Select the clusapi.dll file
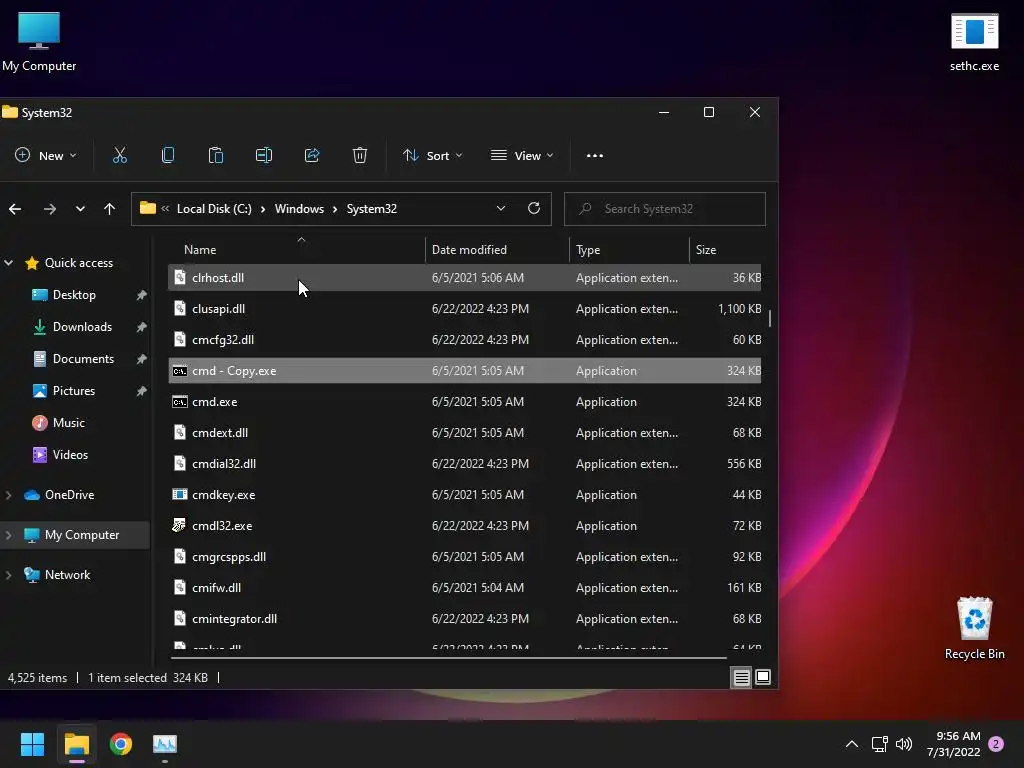This screenshot has width=1024, height=768. 465,309
